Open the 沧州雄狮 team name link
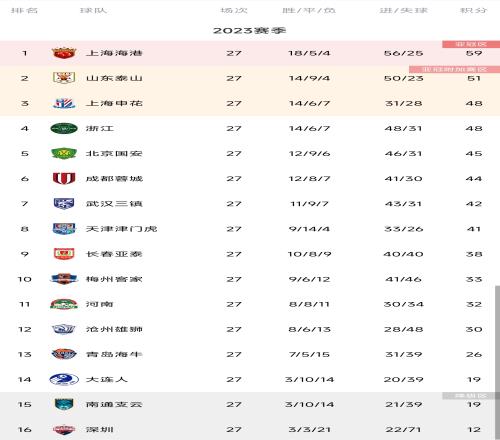500x440 pixels. 114,329
